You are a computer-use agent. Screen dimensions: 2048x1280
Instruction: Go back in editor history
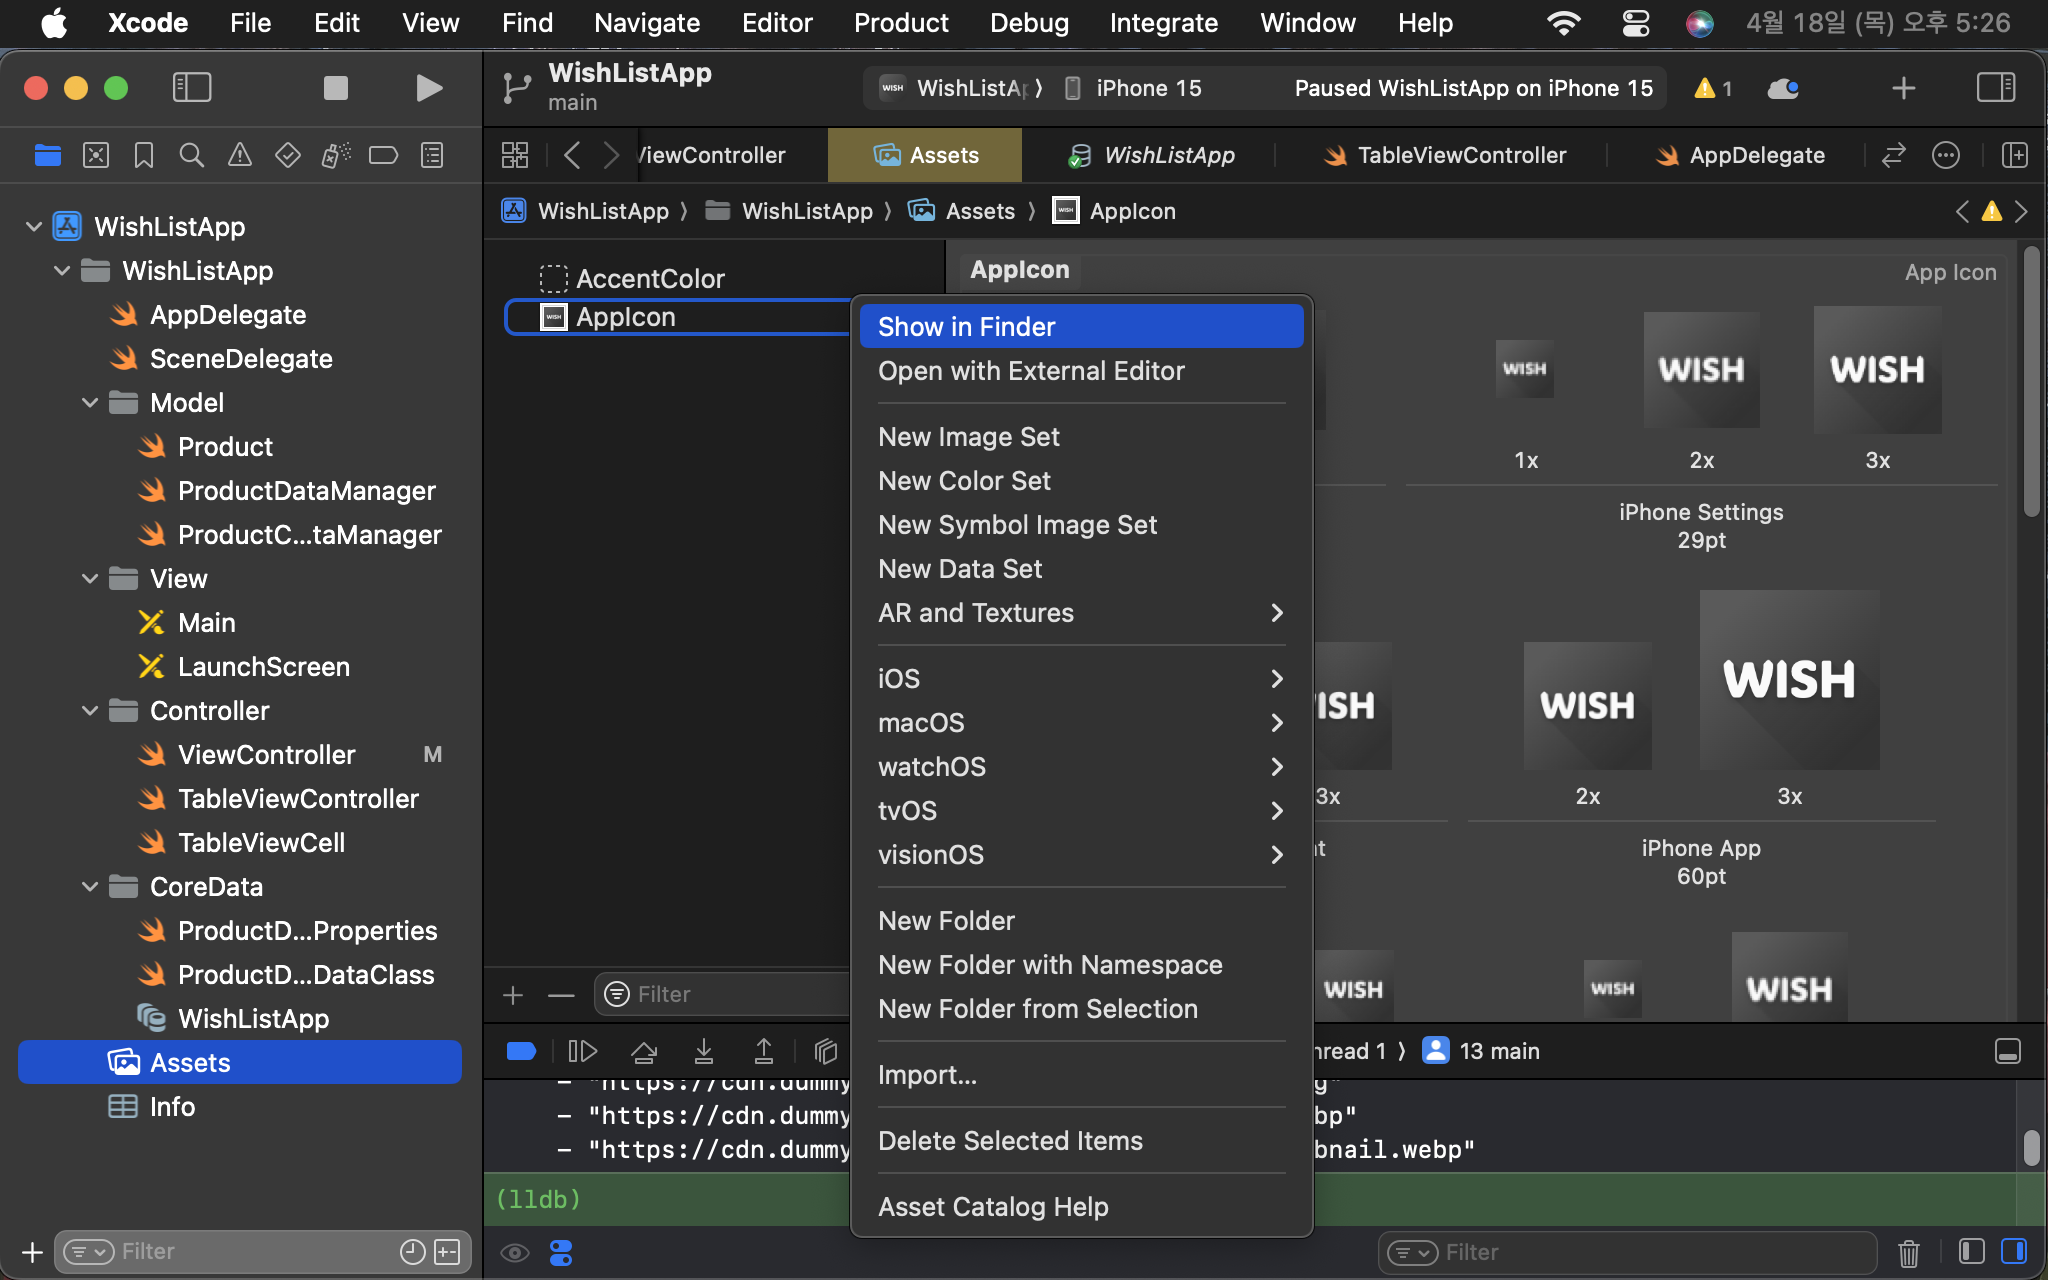point(572,155)
